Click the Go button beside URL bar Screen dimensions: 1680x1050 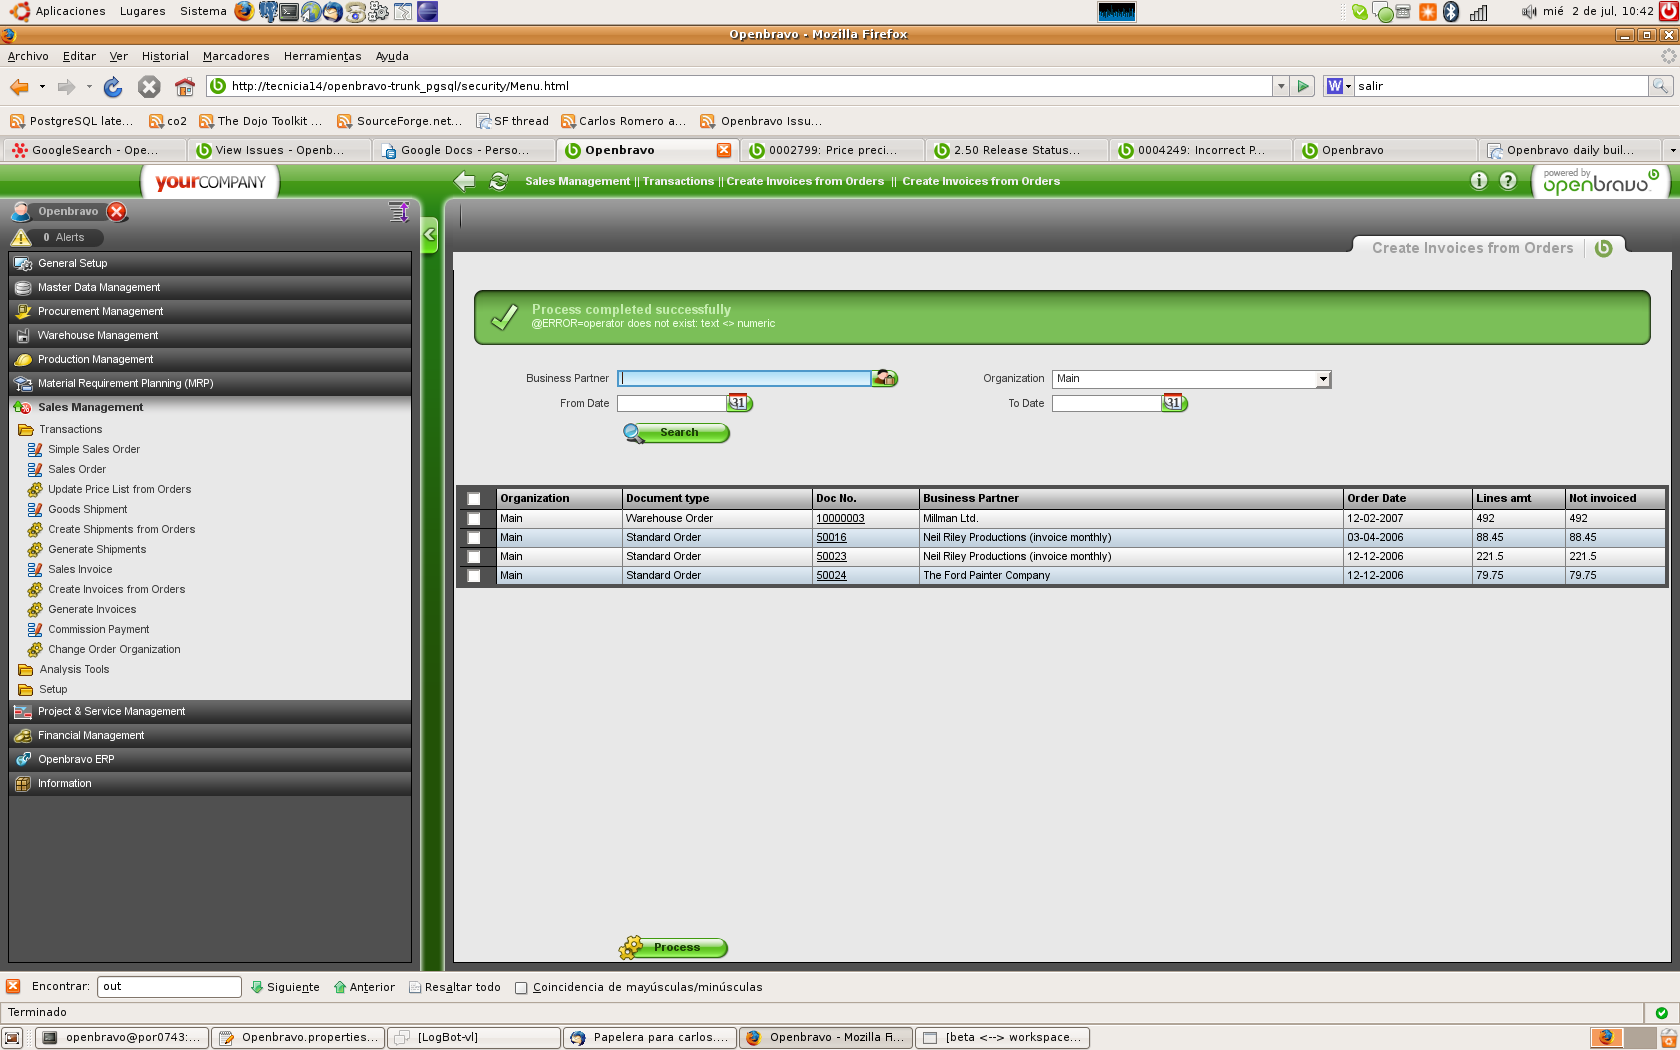(1303, 86)
